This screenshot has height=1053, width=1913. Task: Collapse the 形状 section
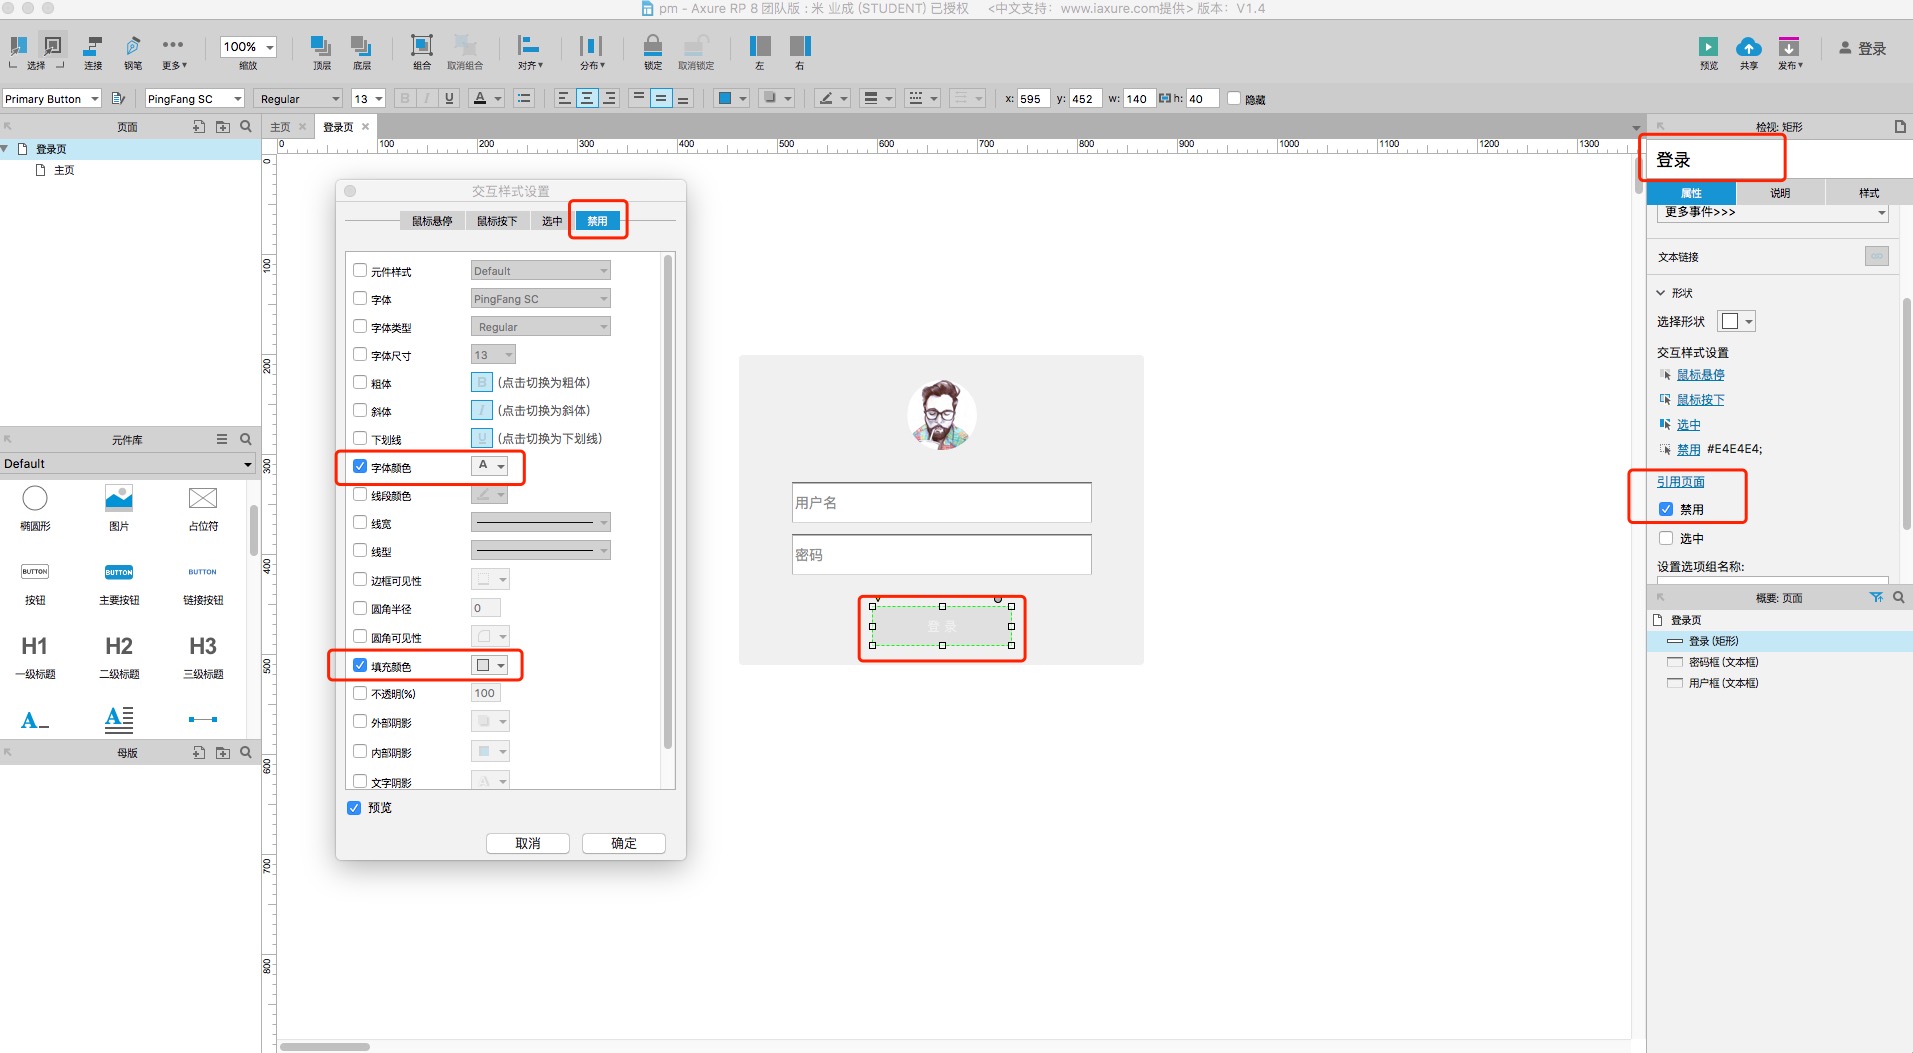(x=1661, y=293)
